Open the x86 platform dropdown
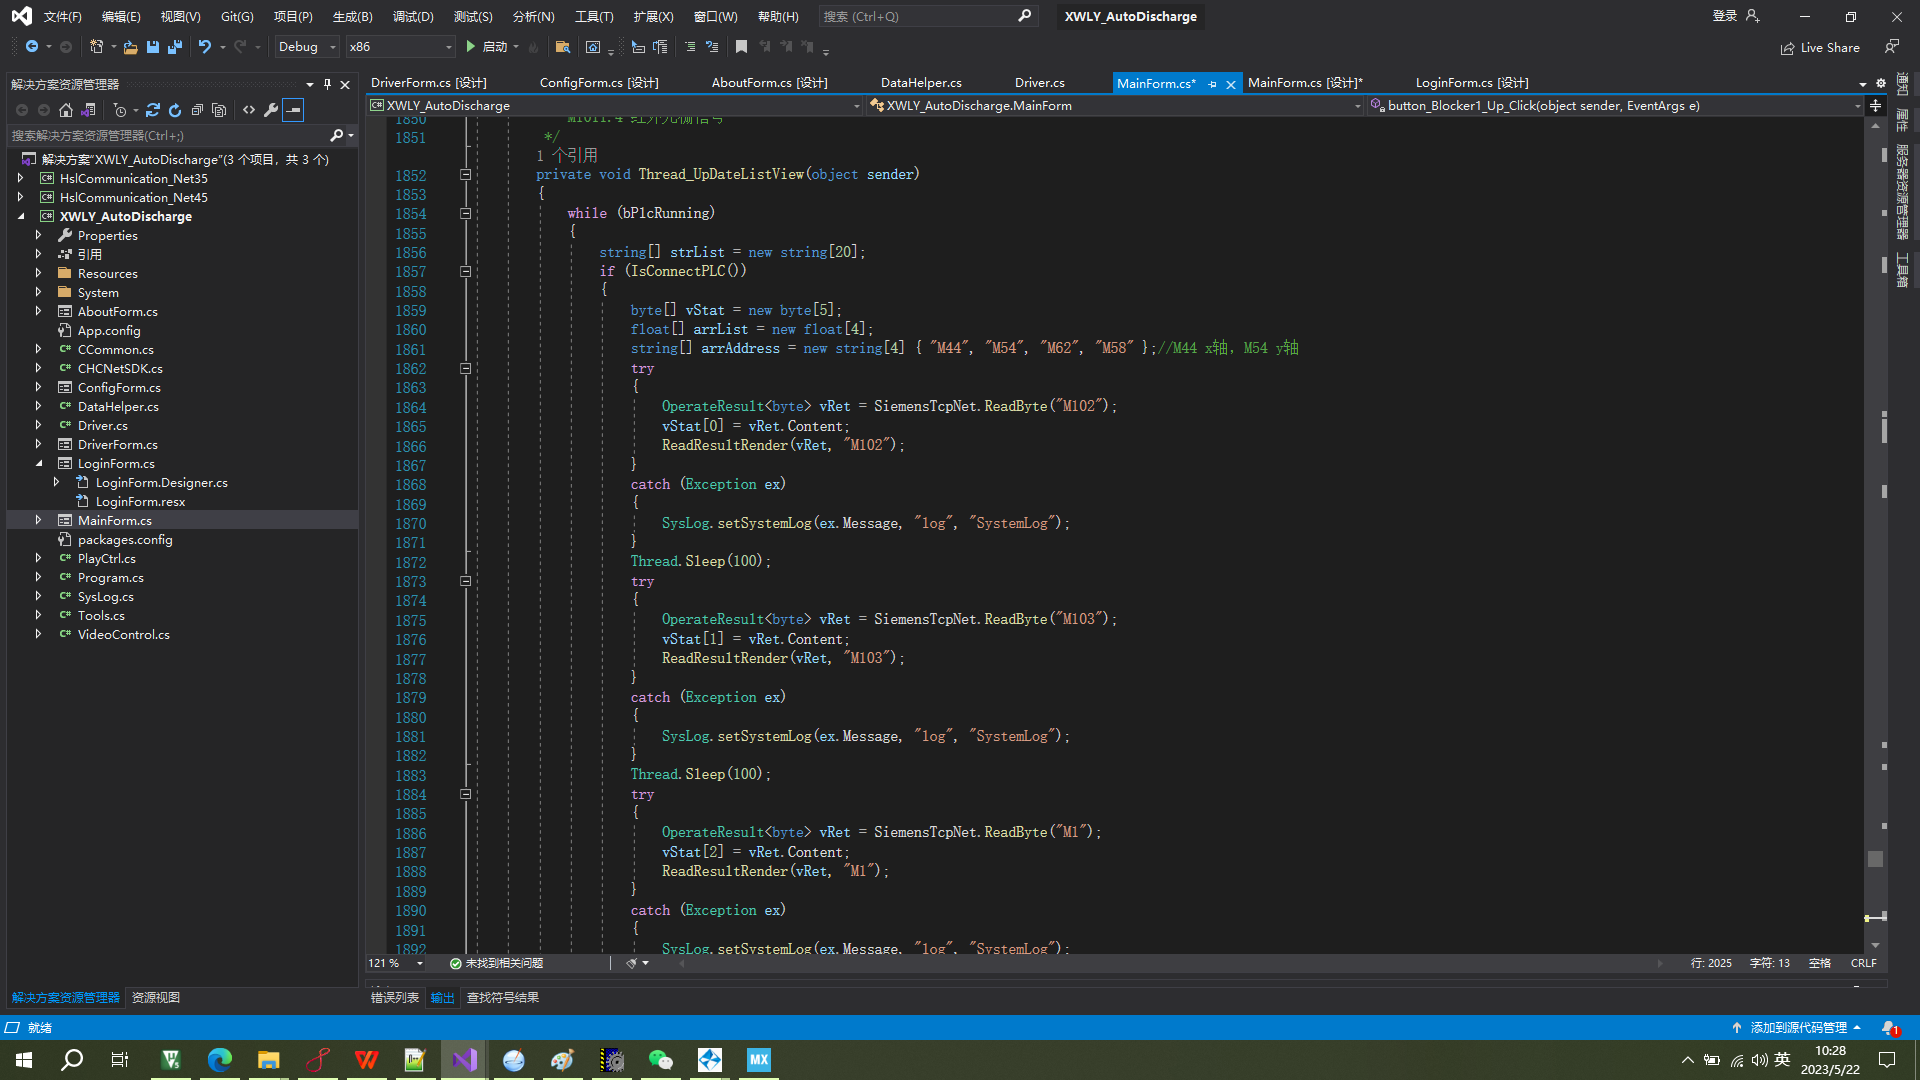Screen dimensions: 1920x1080 [x=400, y=47]
